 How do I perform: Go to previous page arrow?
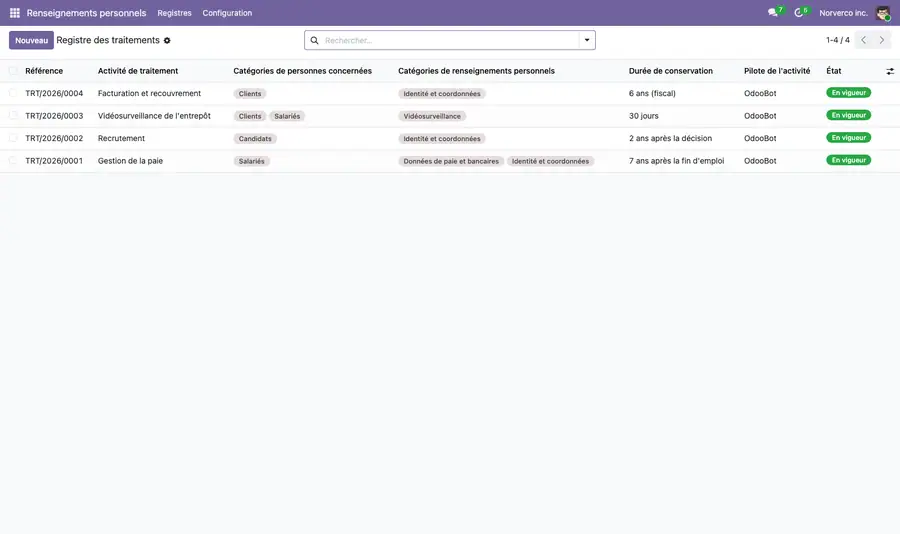pyautogui.click(x=863, y=40)
